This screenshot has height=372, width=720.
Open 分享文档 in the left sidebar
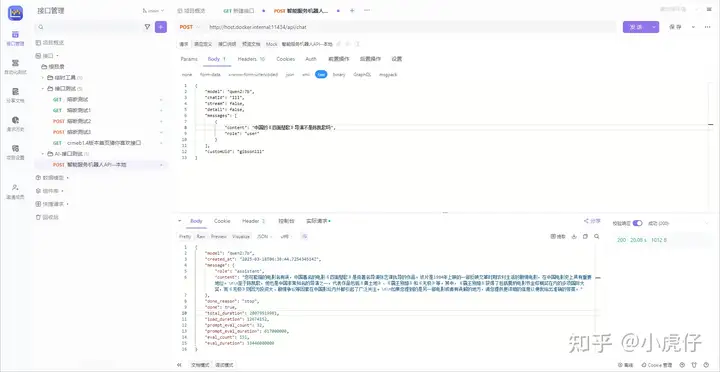coord(16,95)
